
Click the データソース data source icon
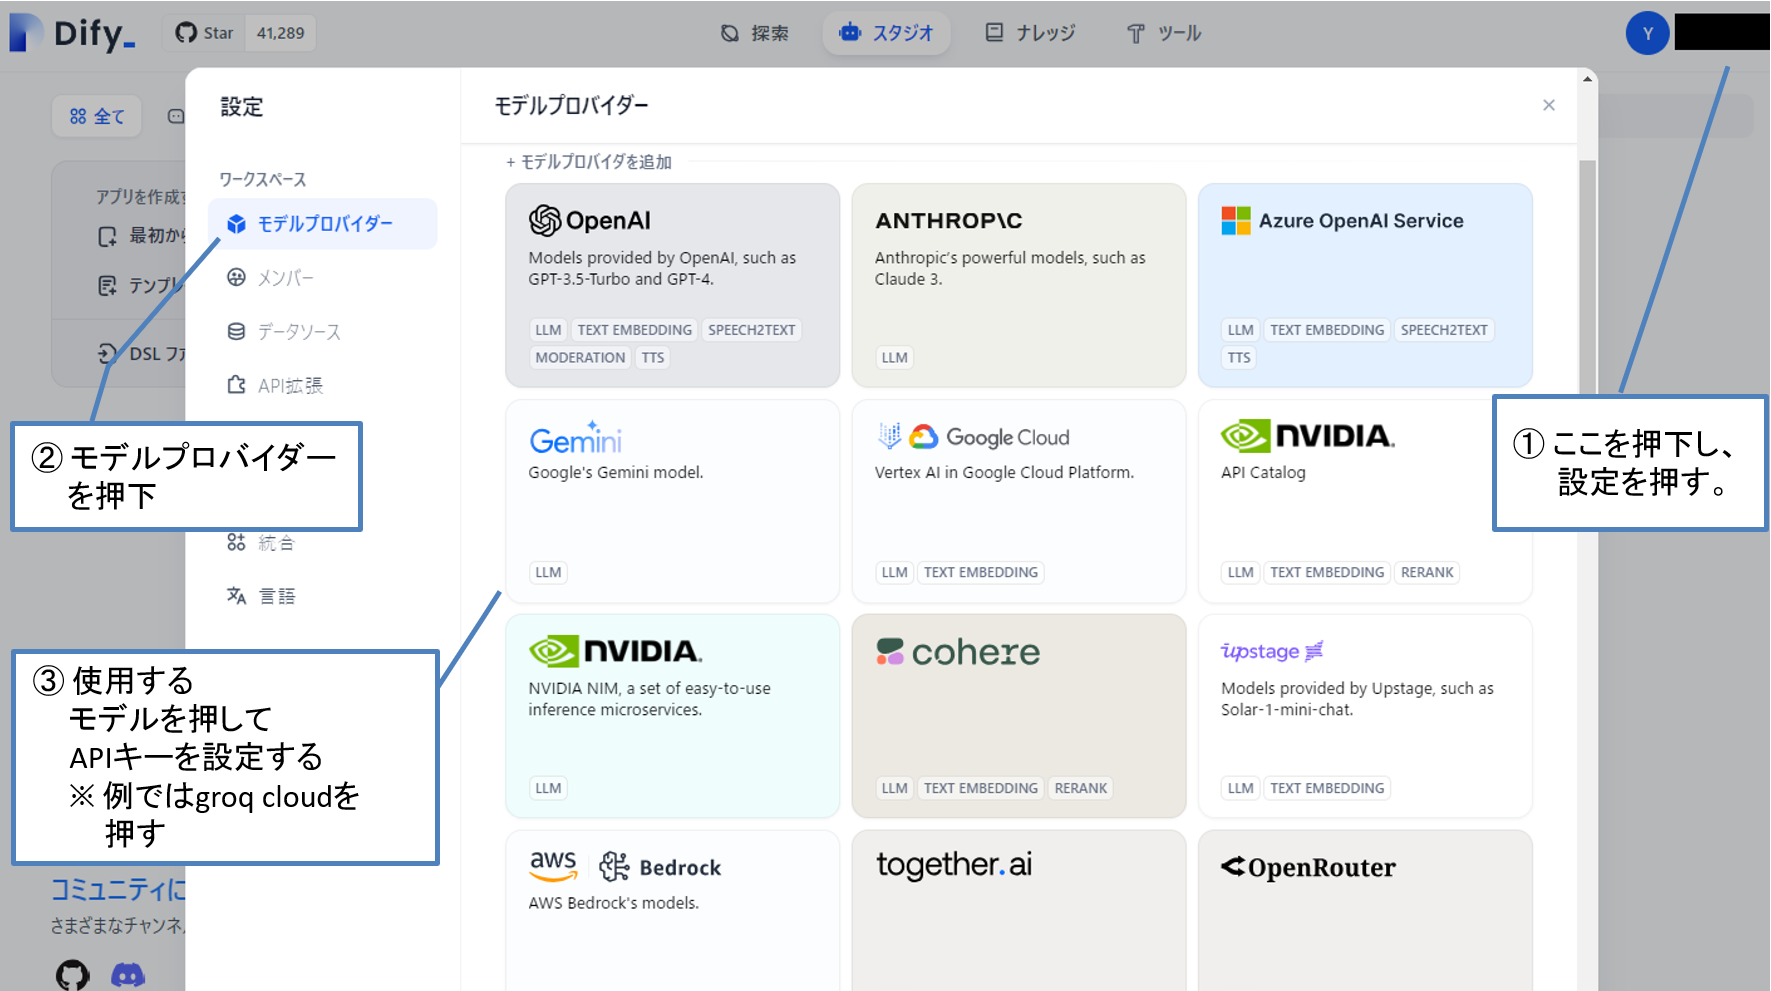coord(236,332)
